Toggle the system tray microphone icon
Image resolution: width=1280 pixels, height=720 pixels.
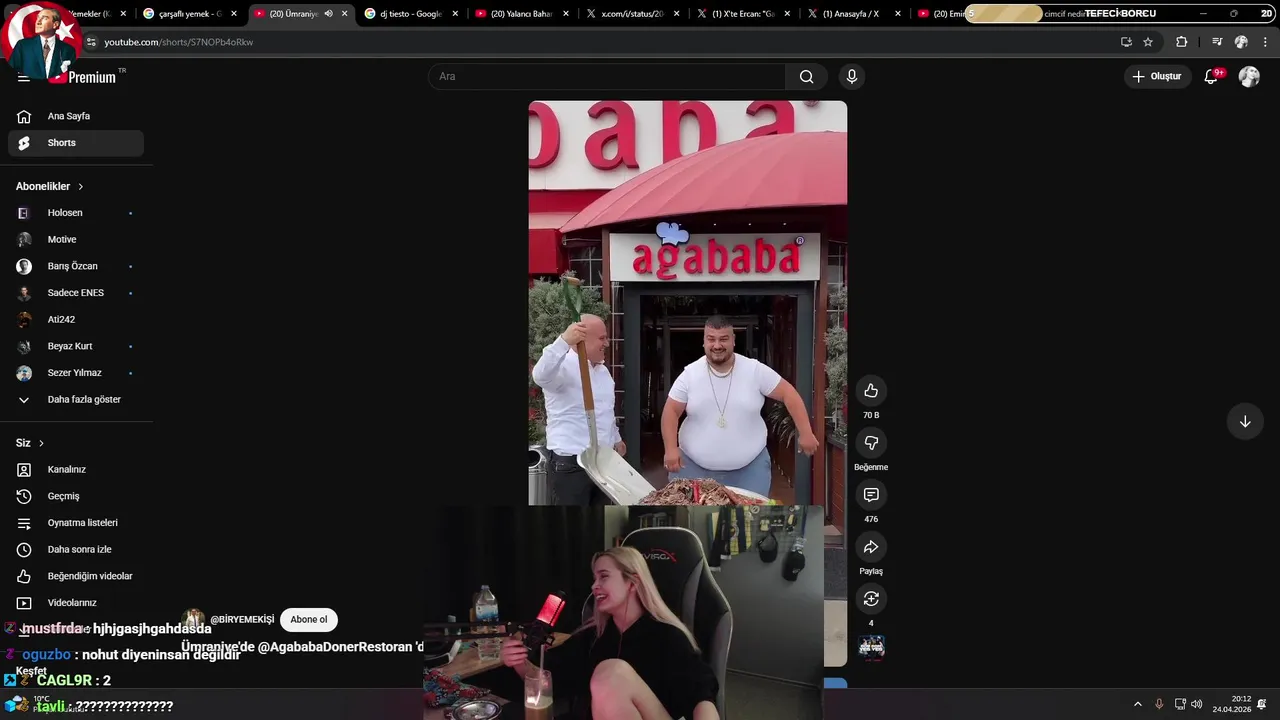[x=1159, y=704]
